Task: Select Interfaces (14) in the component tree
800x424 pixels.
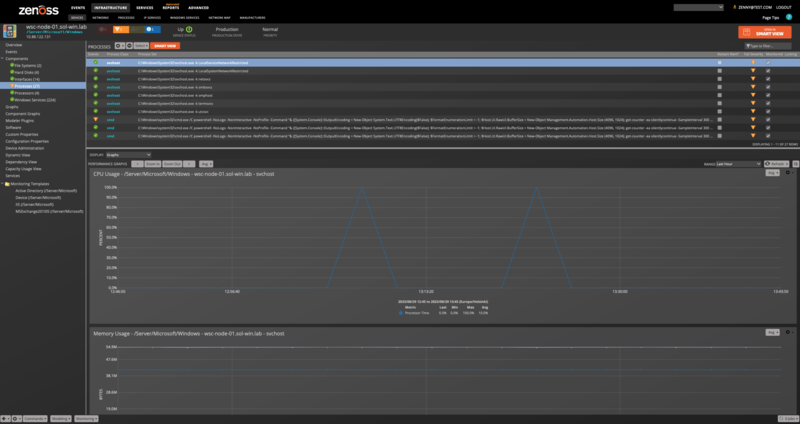Action: (x=27, y=79)
